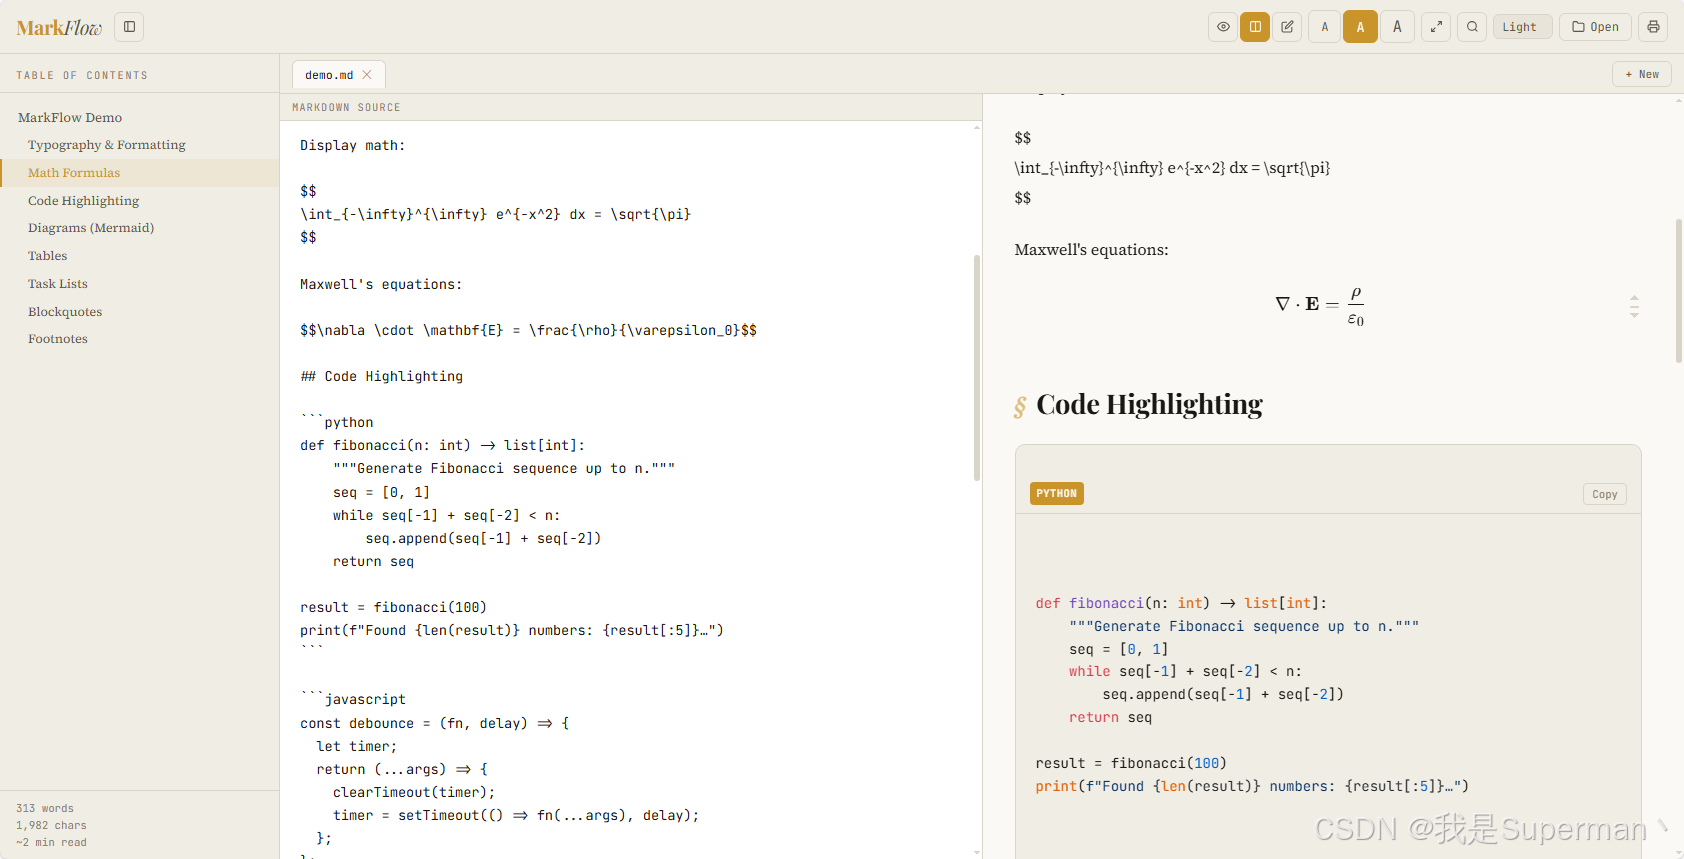Click the rendered Maxwell equation
This screenshot has height=859, width=1684.
point(1320,305)
